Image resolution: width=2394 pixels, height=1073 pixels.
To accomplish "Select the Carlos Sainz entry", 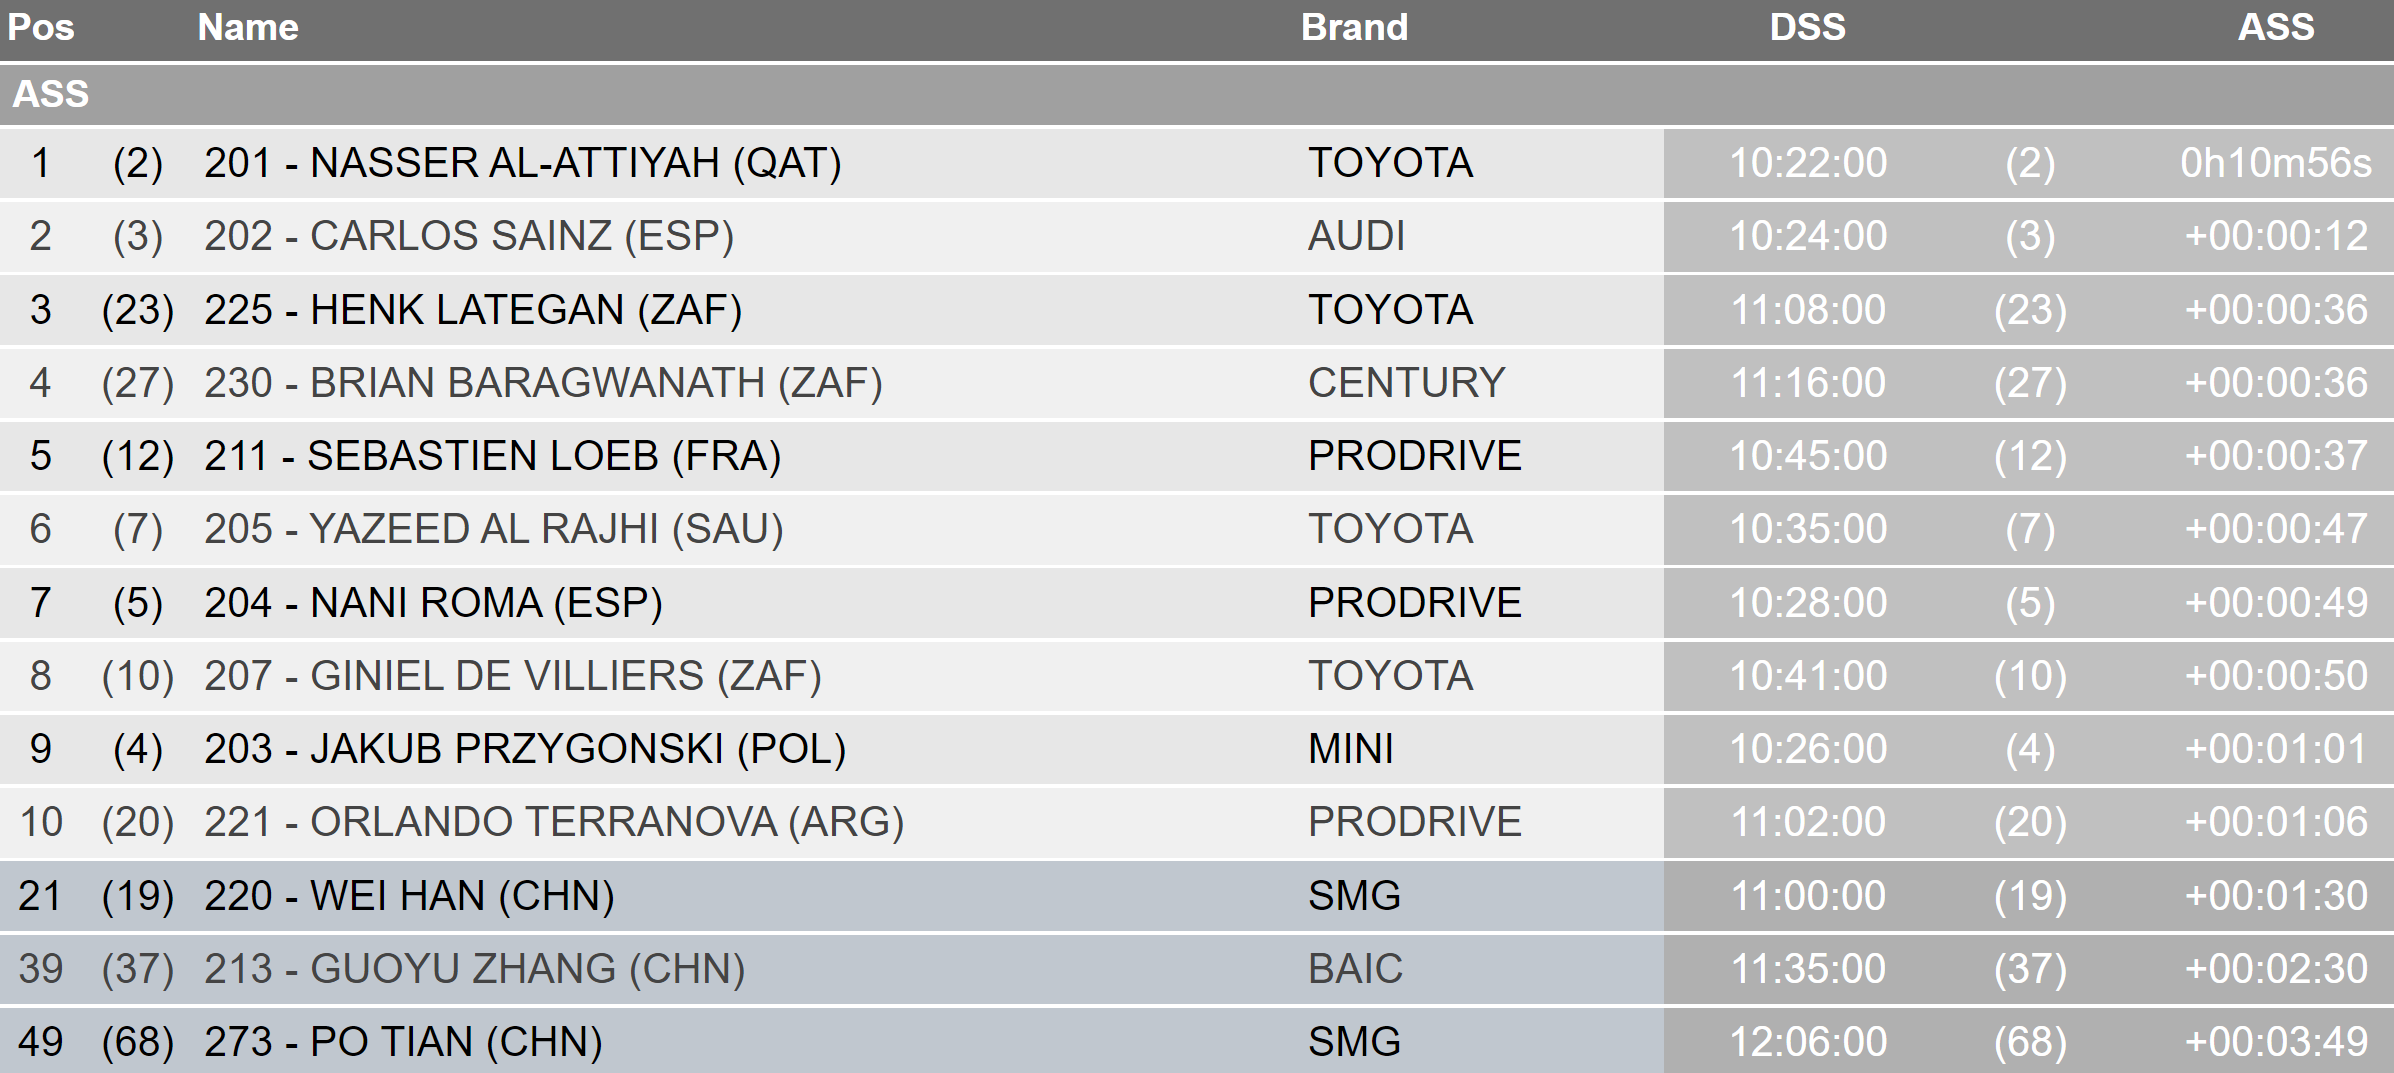I will tap(469, 236).
